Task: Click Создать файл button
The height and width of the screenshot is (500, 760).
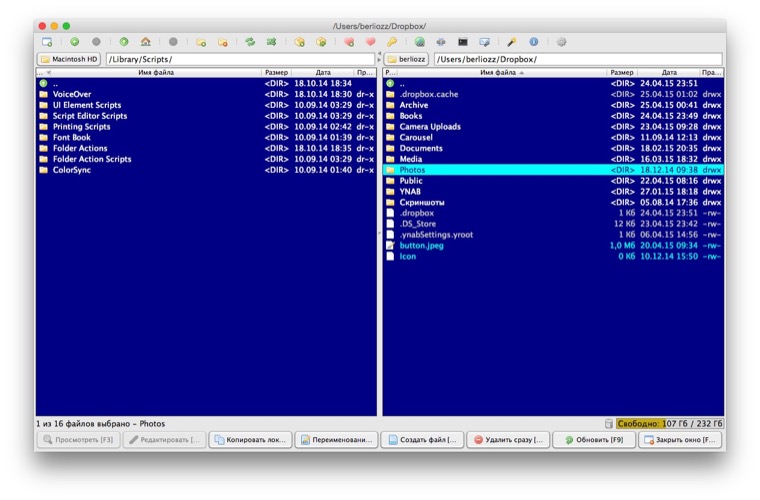Action: point(422,440)
